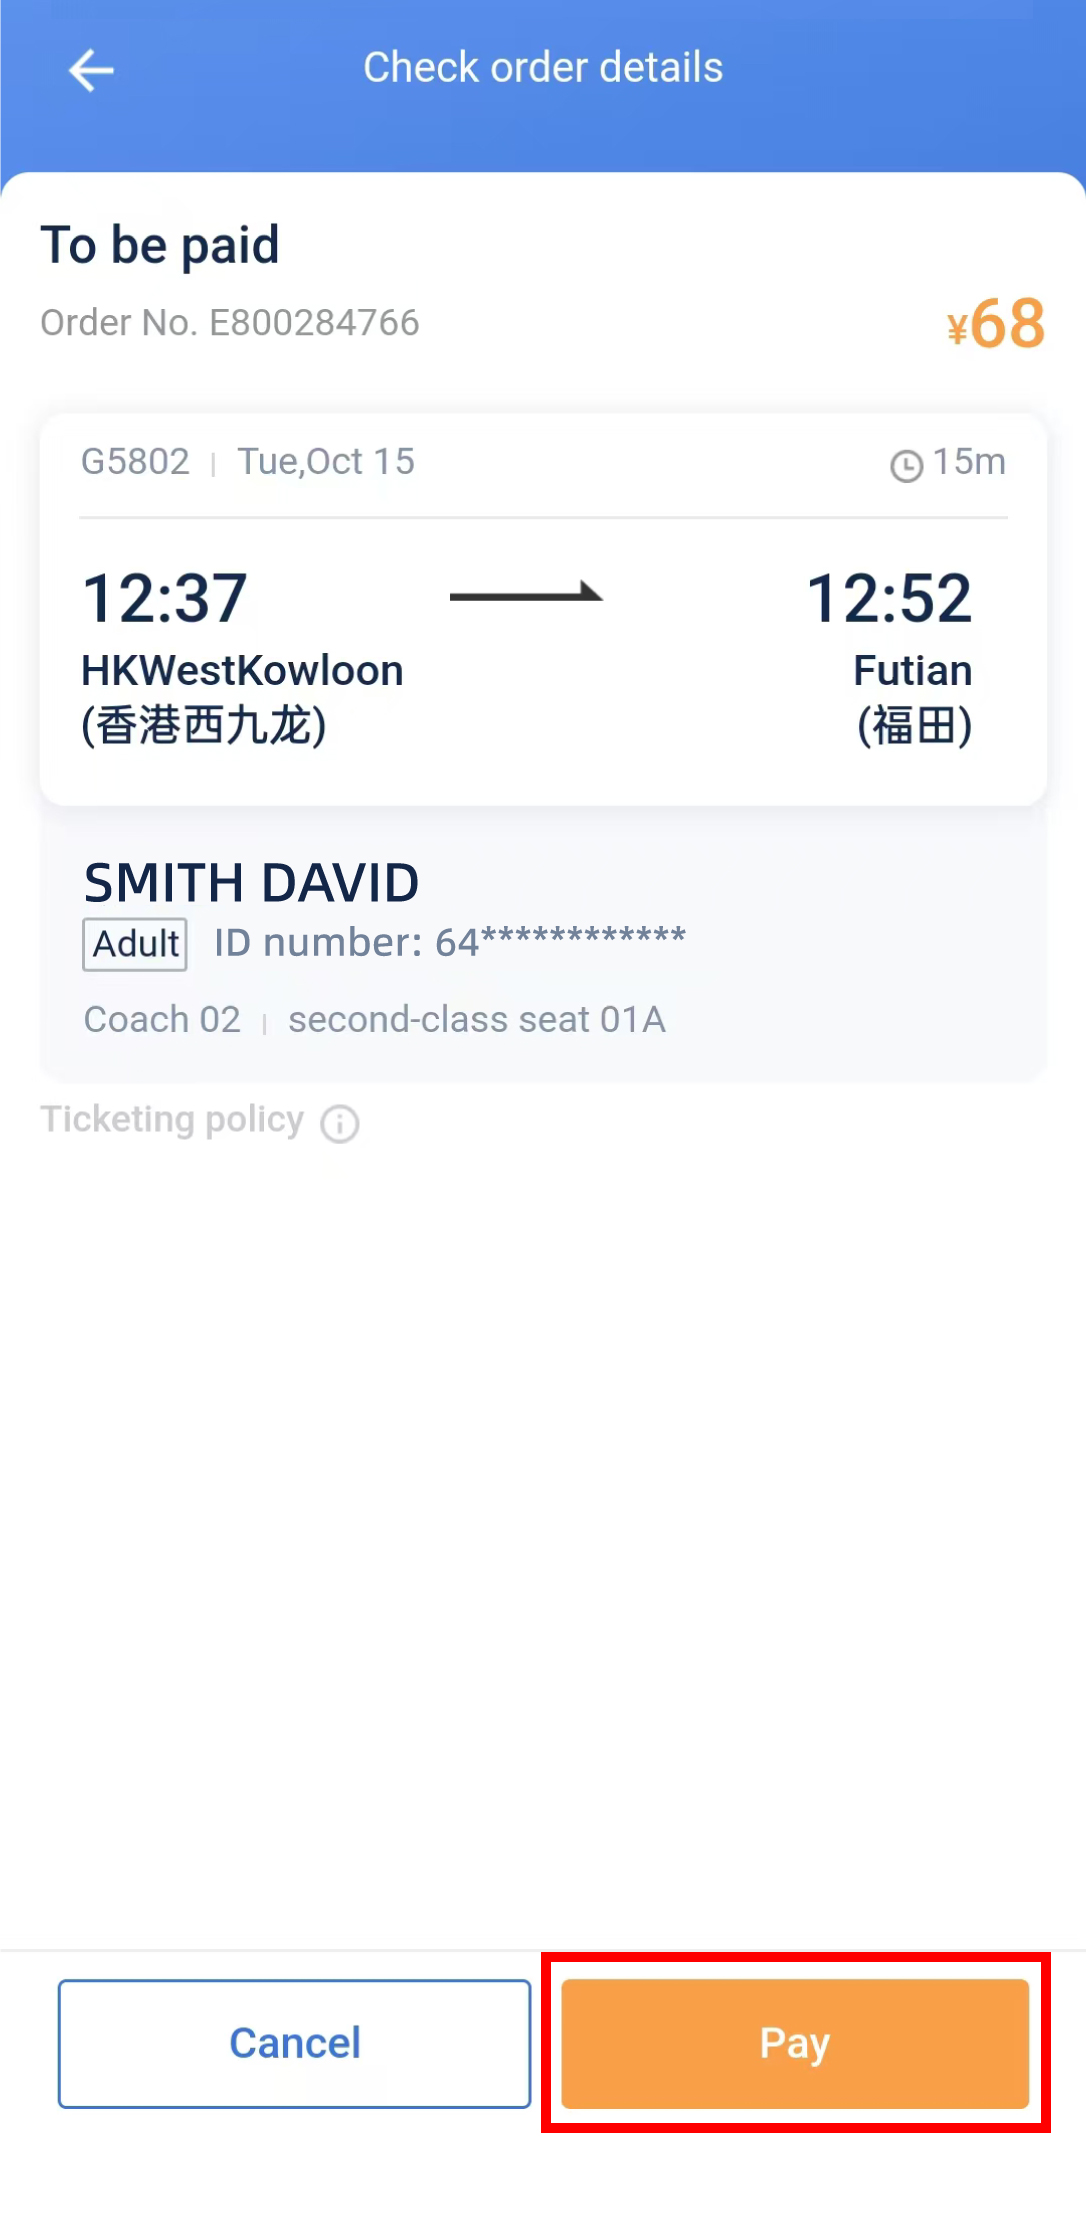Click the clock duration icon
1086x2238 pixels.
tap(906, 465)
